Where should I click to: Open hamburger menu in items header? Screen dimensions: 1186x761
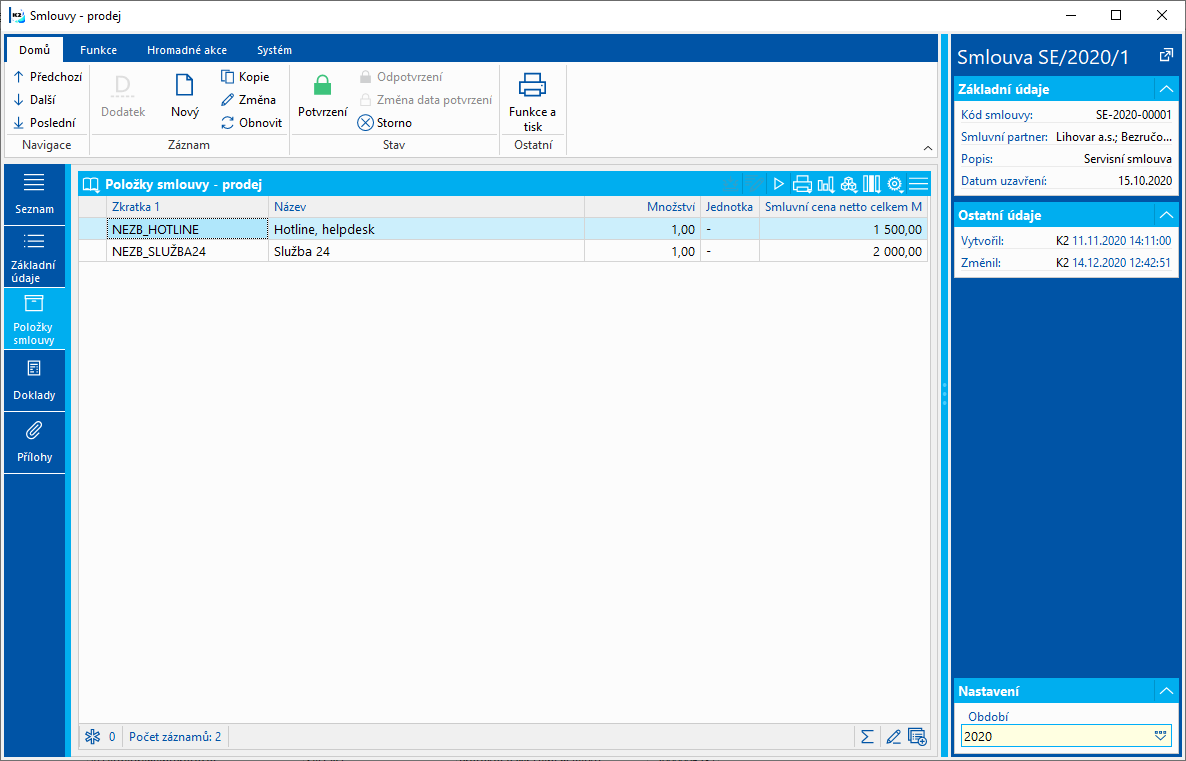point(918,184)
